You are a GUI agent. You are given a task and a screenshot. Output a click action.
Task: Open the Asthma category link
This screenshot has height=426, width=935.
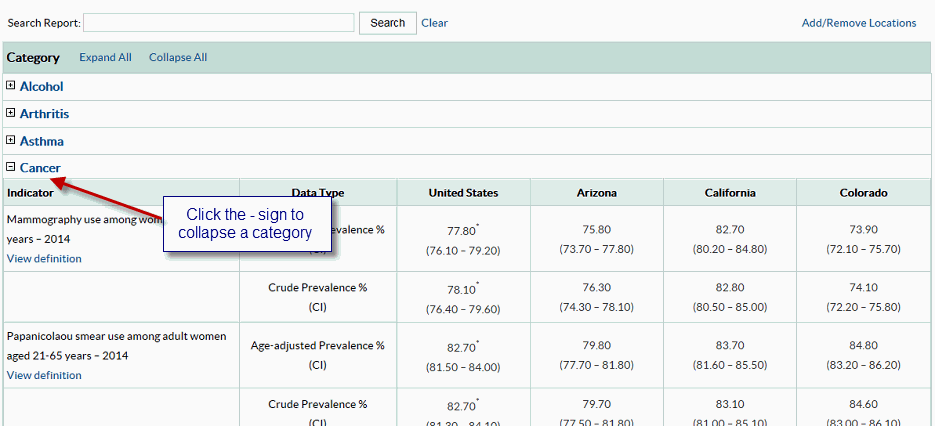point(42,141)
